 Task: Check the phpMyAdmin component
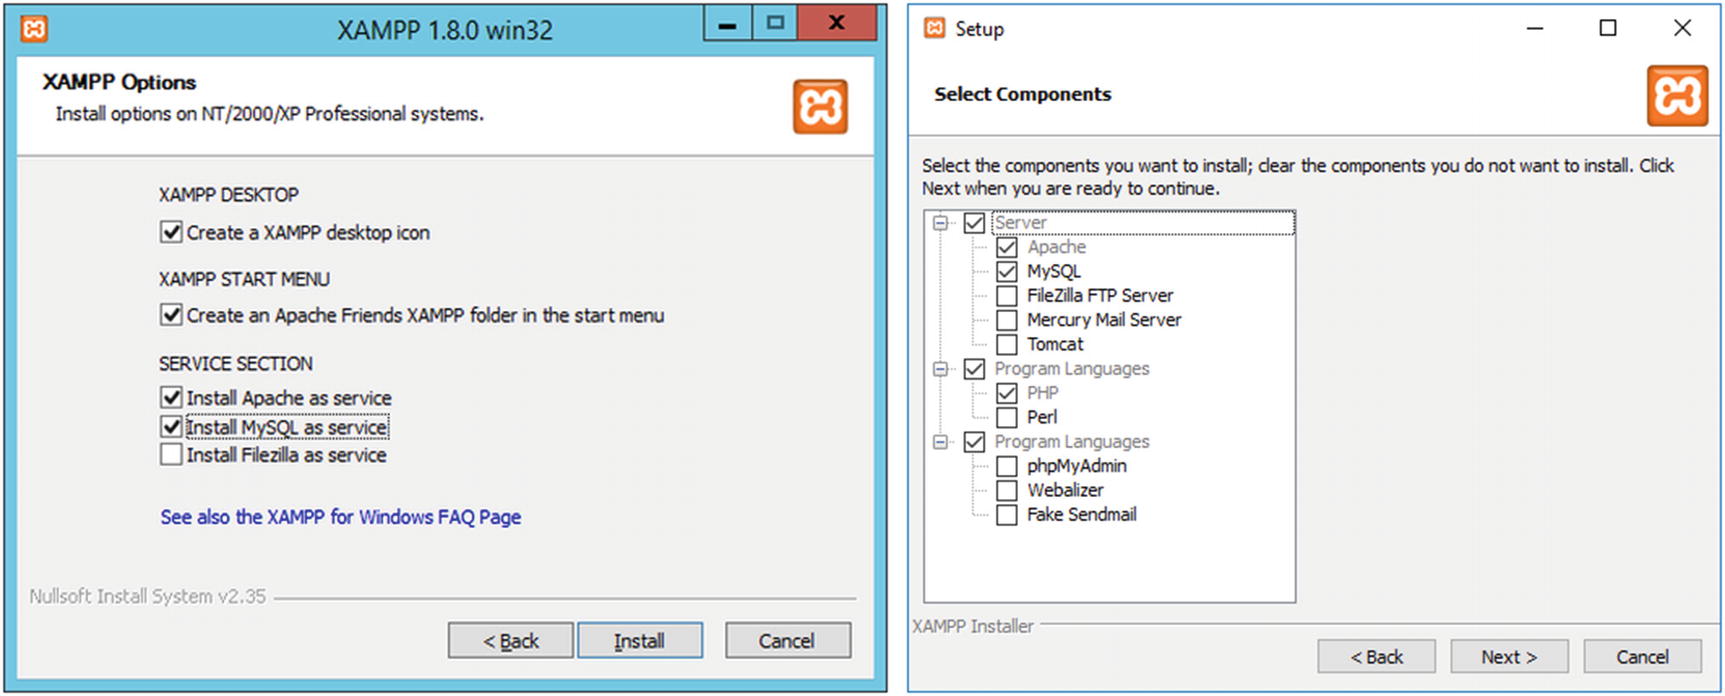(1007, 466)
